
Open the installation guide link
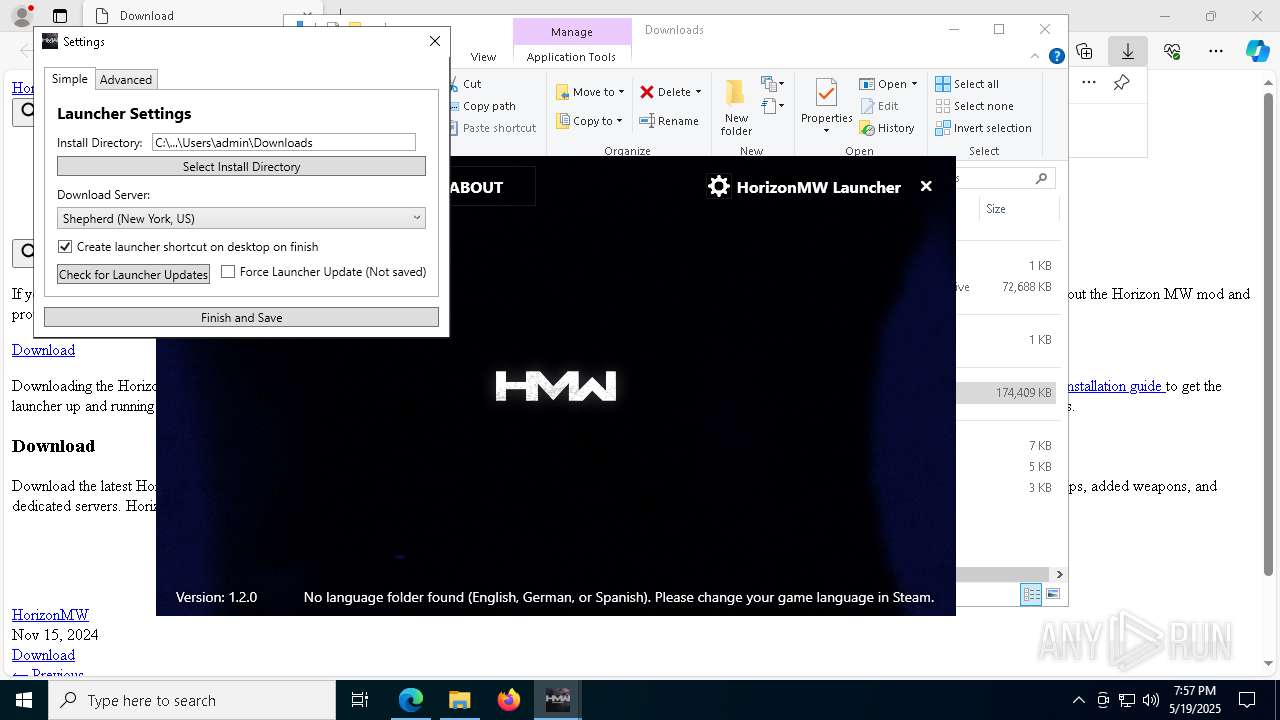pyautogui.click(x=1115, y=386)
